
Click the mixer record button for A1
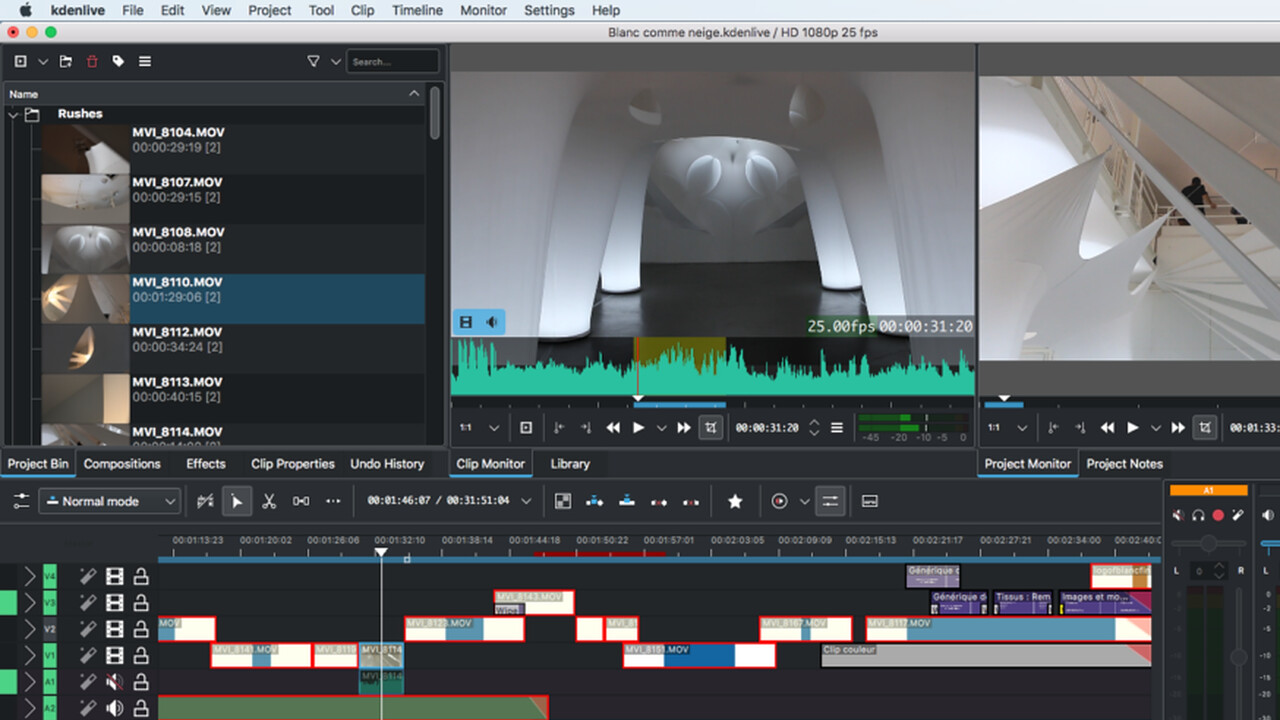(1218, 515)
